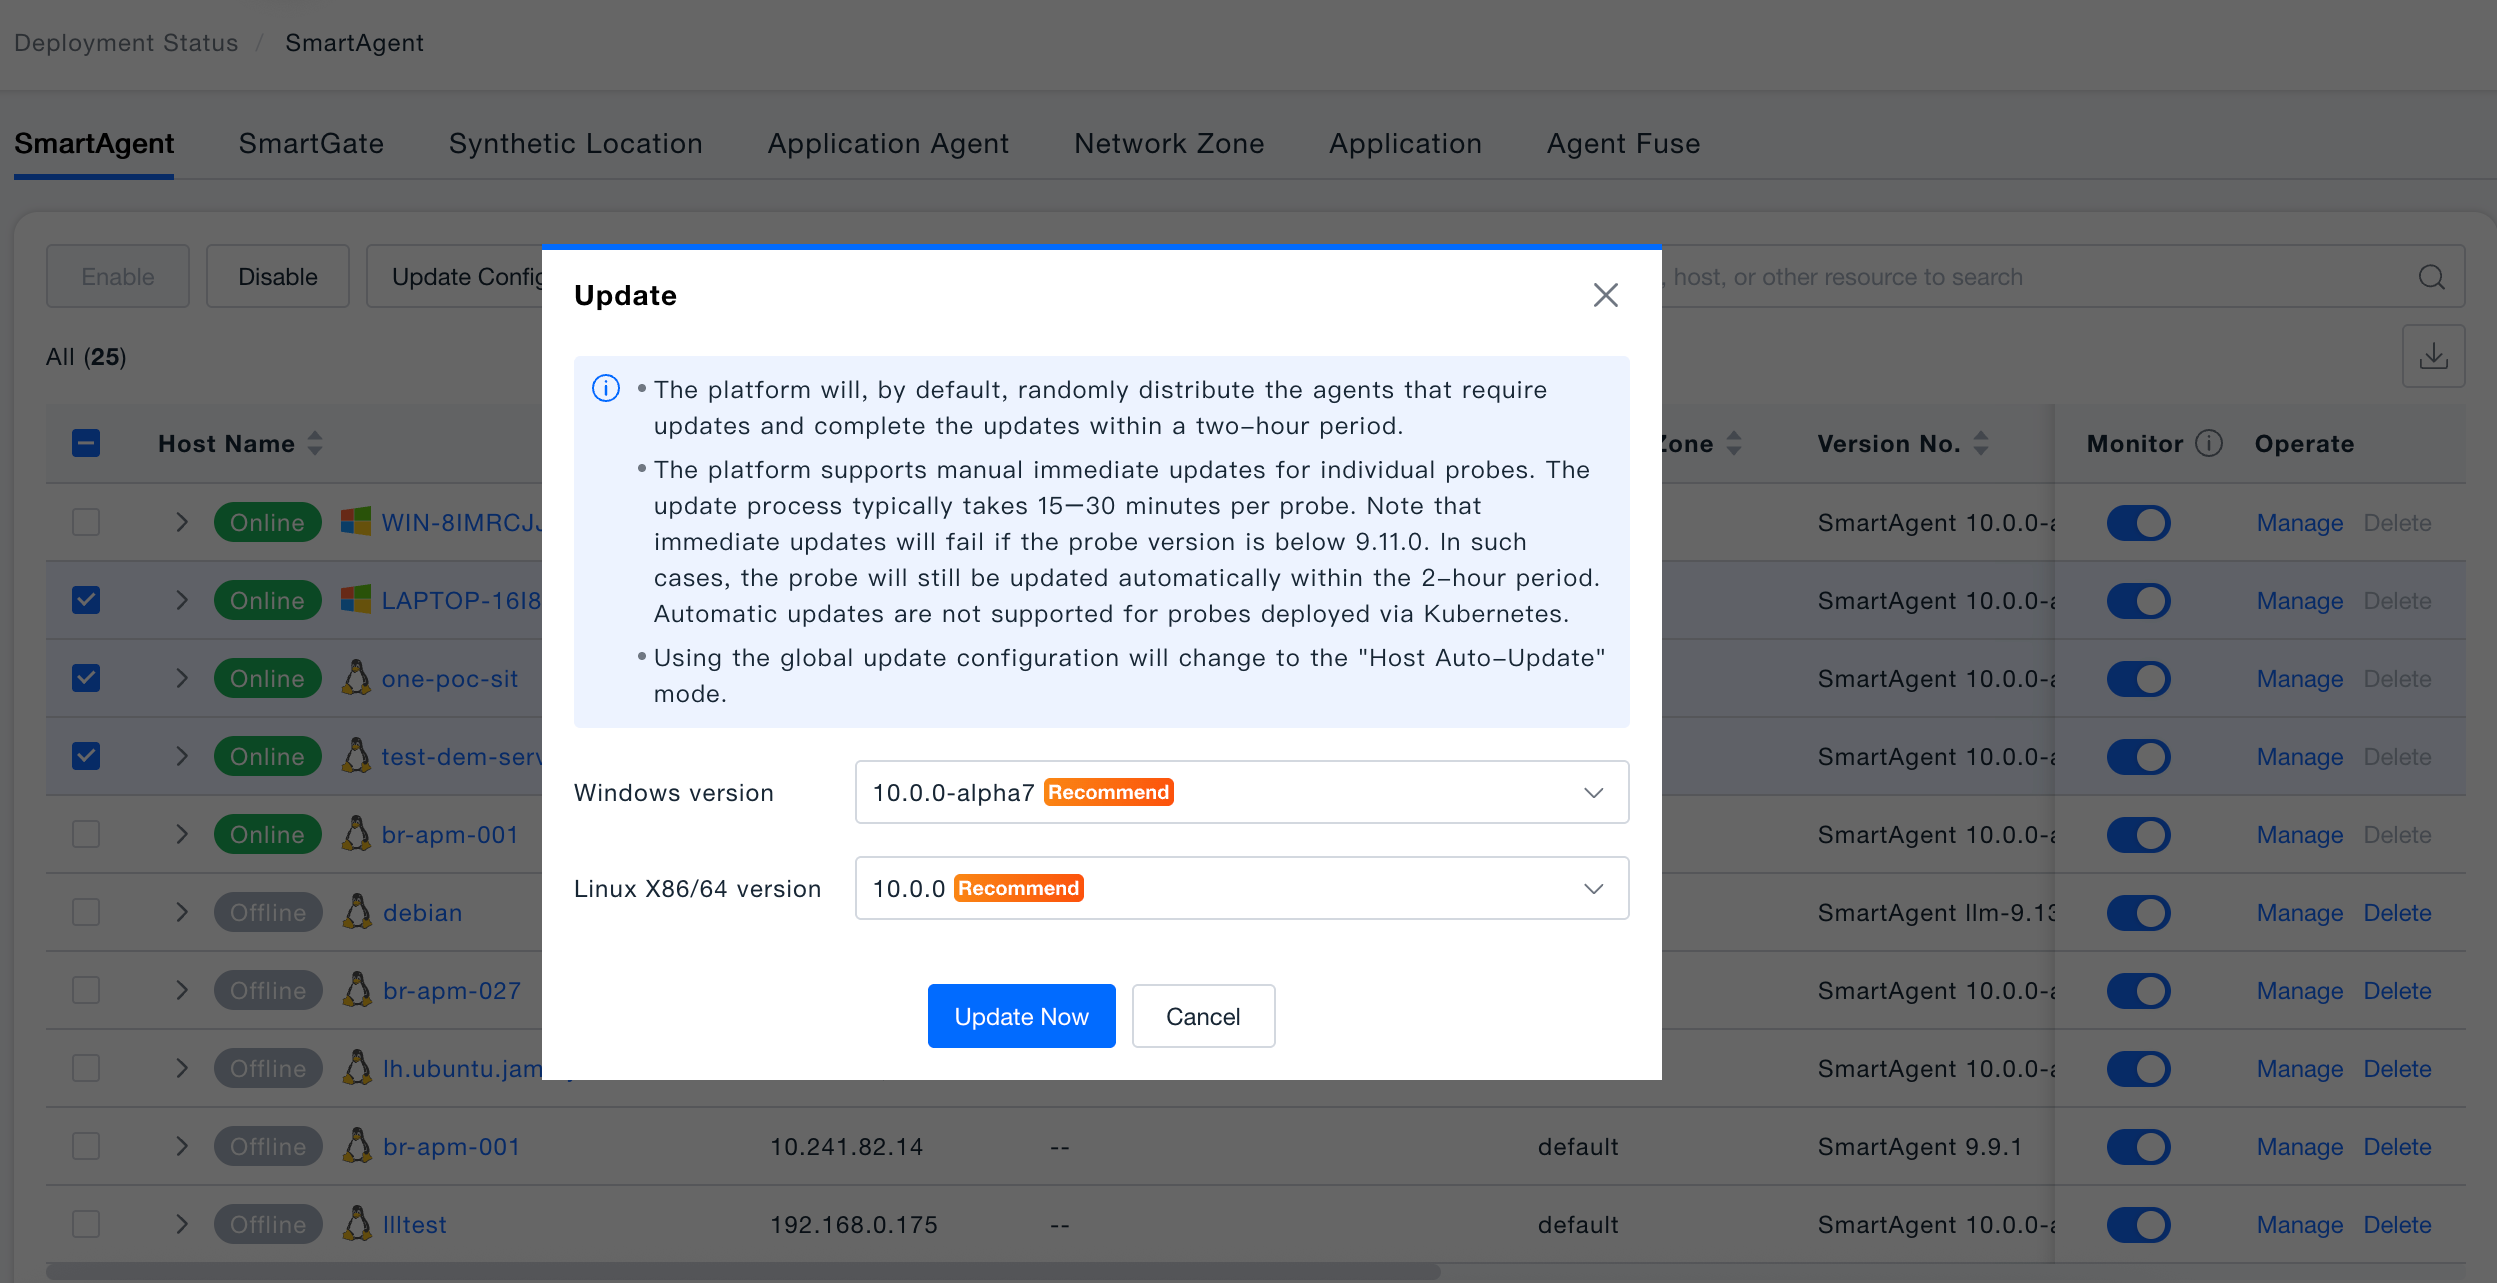2498x1284 pixels.
Task: Open the Application Agent tab
Action: (x=888, y=143)
